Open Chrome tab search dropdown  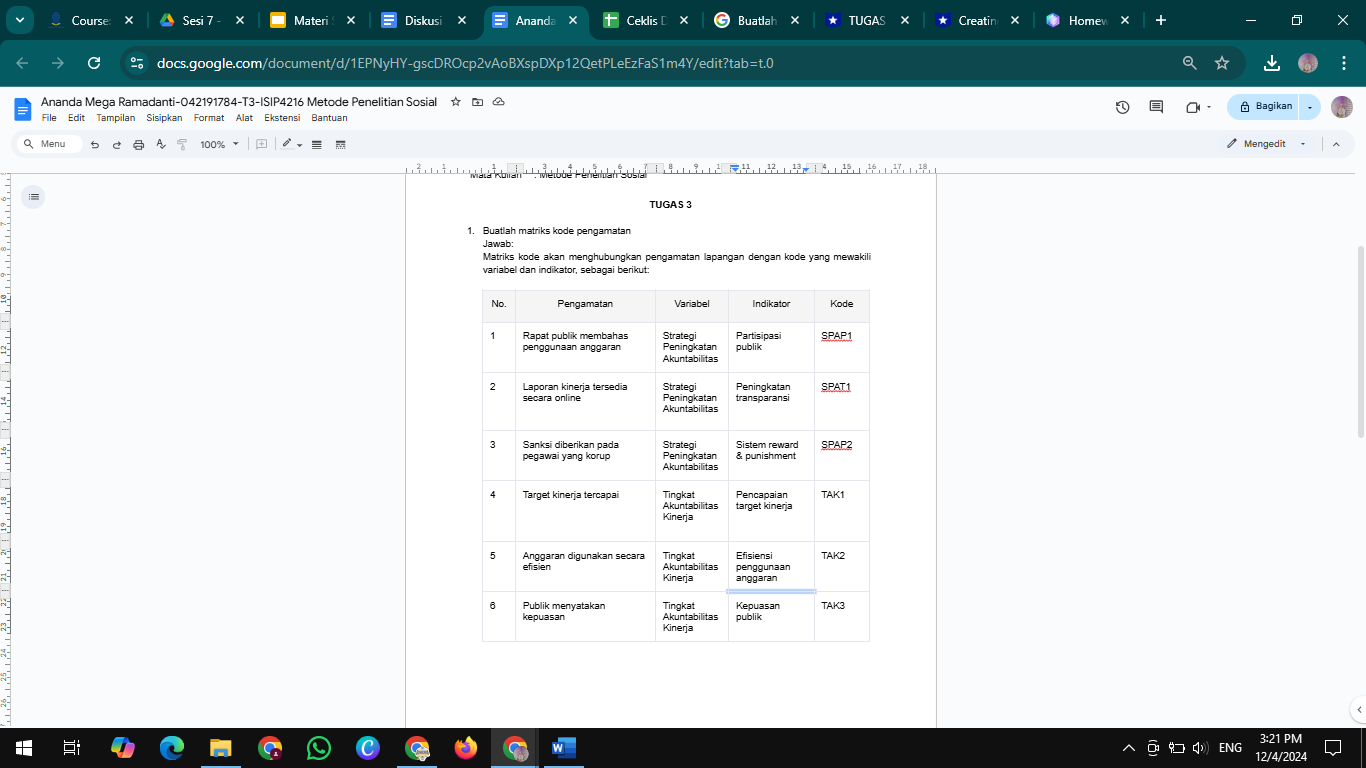pyautogui.click(x=20, y=20)
